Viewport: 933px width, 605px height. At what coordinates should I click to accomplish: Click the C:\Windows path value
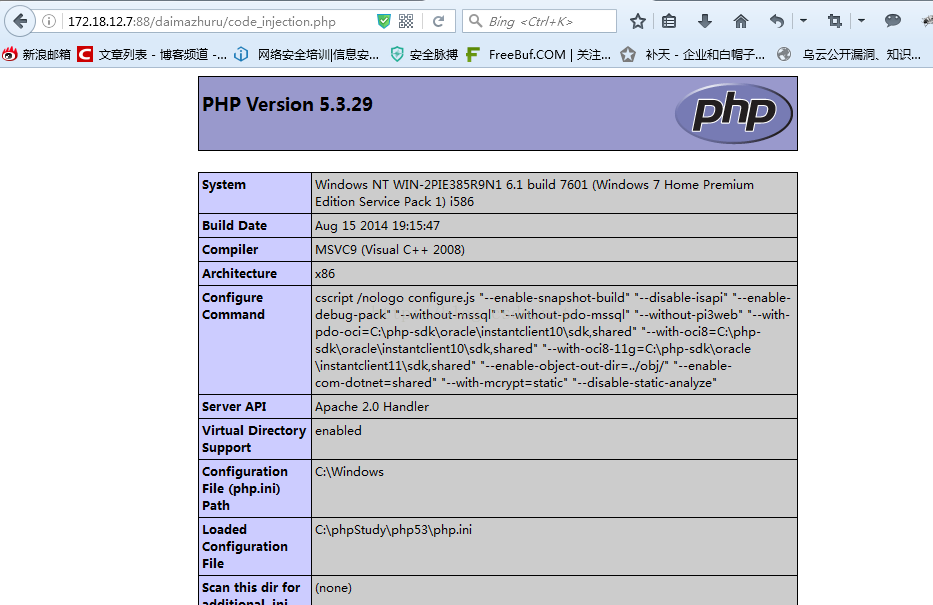[349, 471]
